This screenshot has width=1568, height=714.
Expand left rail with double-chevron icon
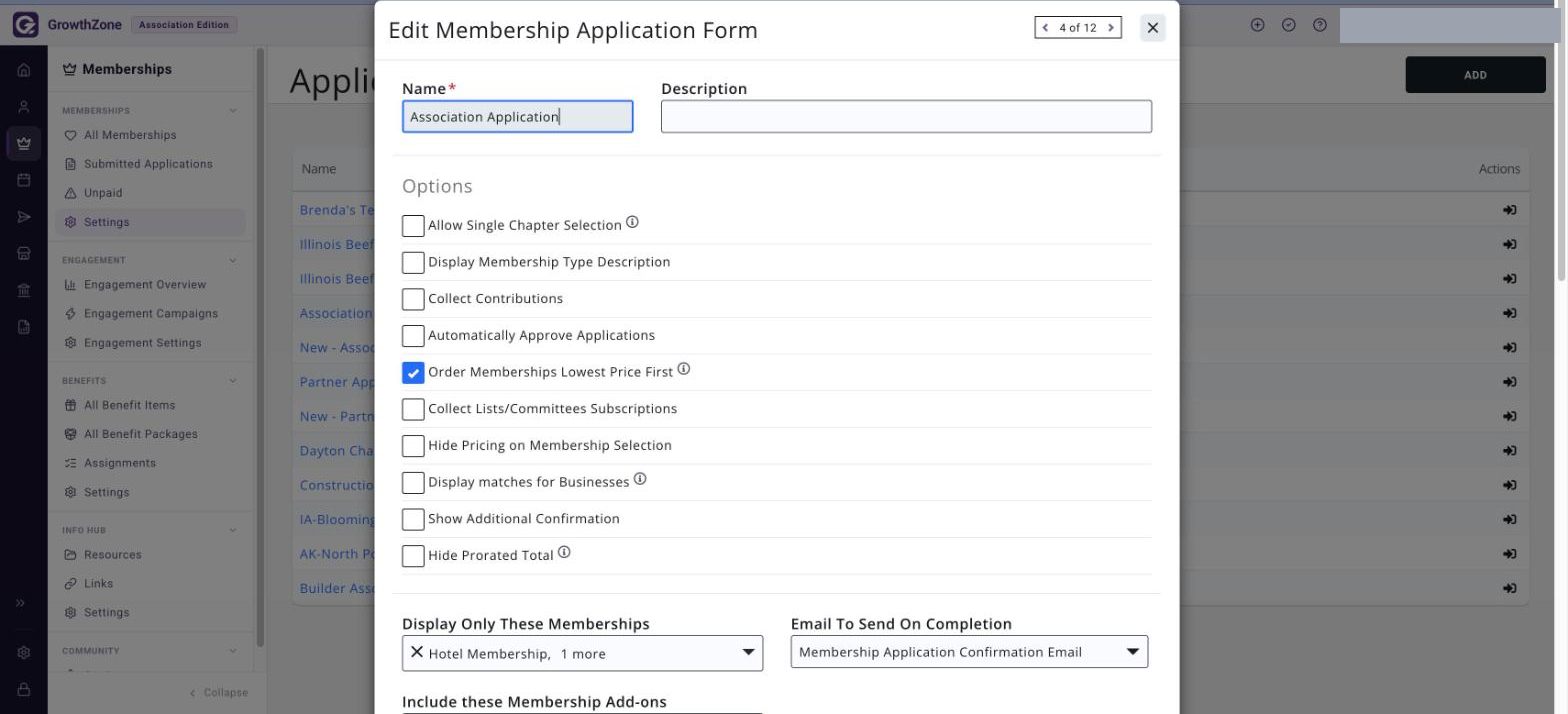[20, 603]
